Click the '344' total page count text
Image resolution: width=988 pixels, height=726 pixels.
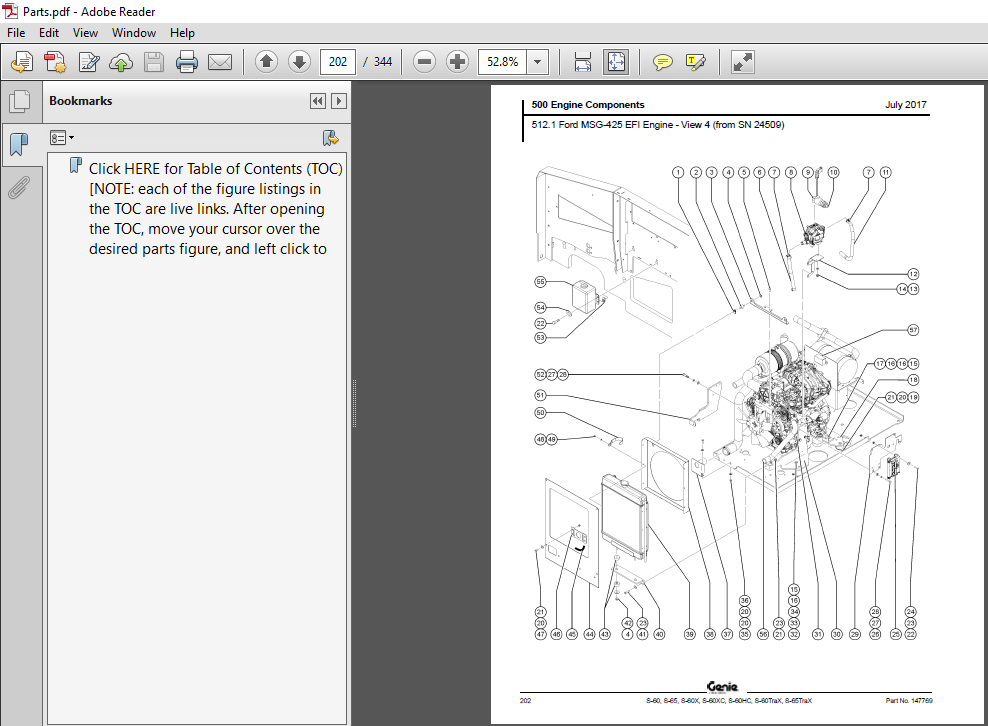382,62
